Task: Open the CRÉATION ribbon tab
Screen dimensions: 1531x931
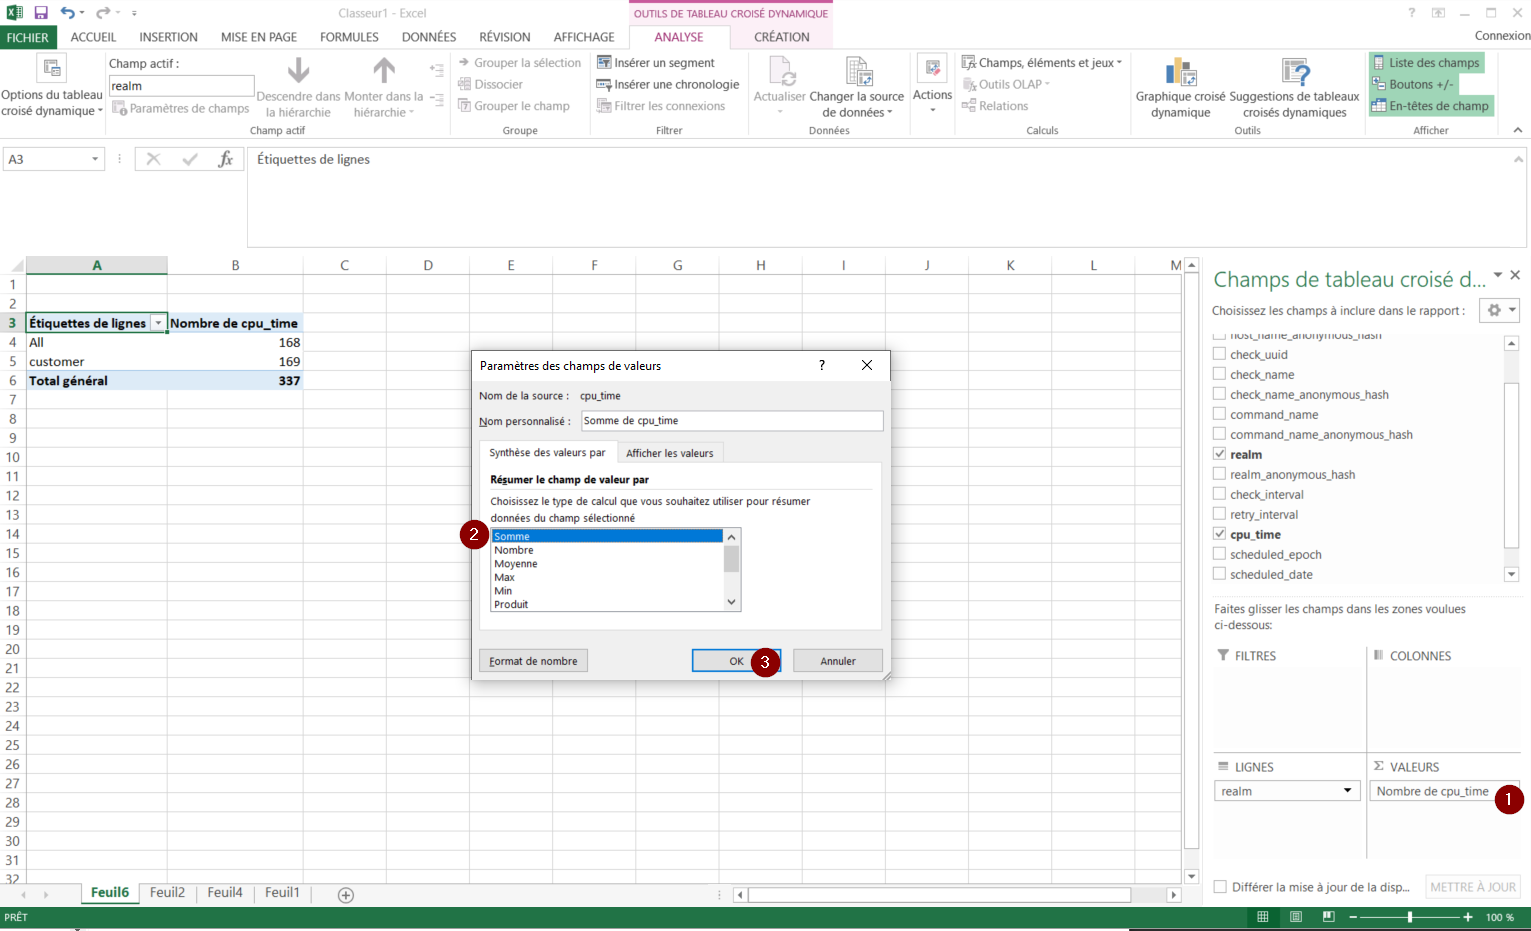Action: (x=781, y=37)
